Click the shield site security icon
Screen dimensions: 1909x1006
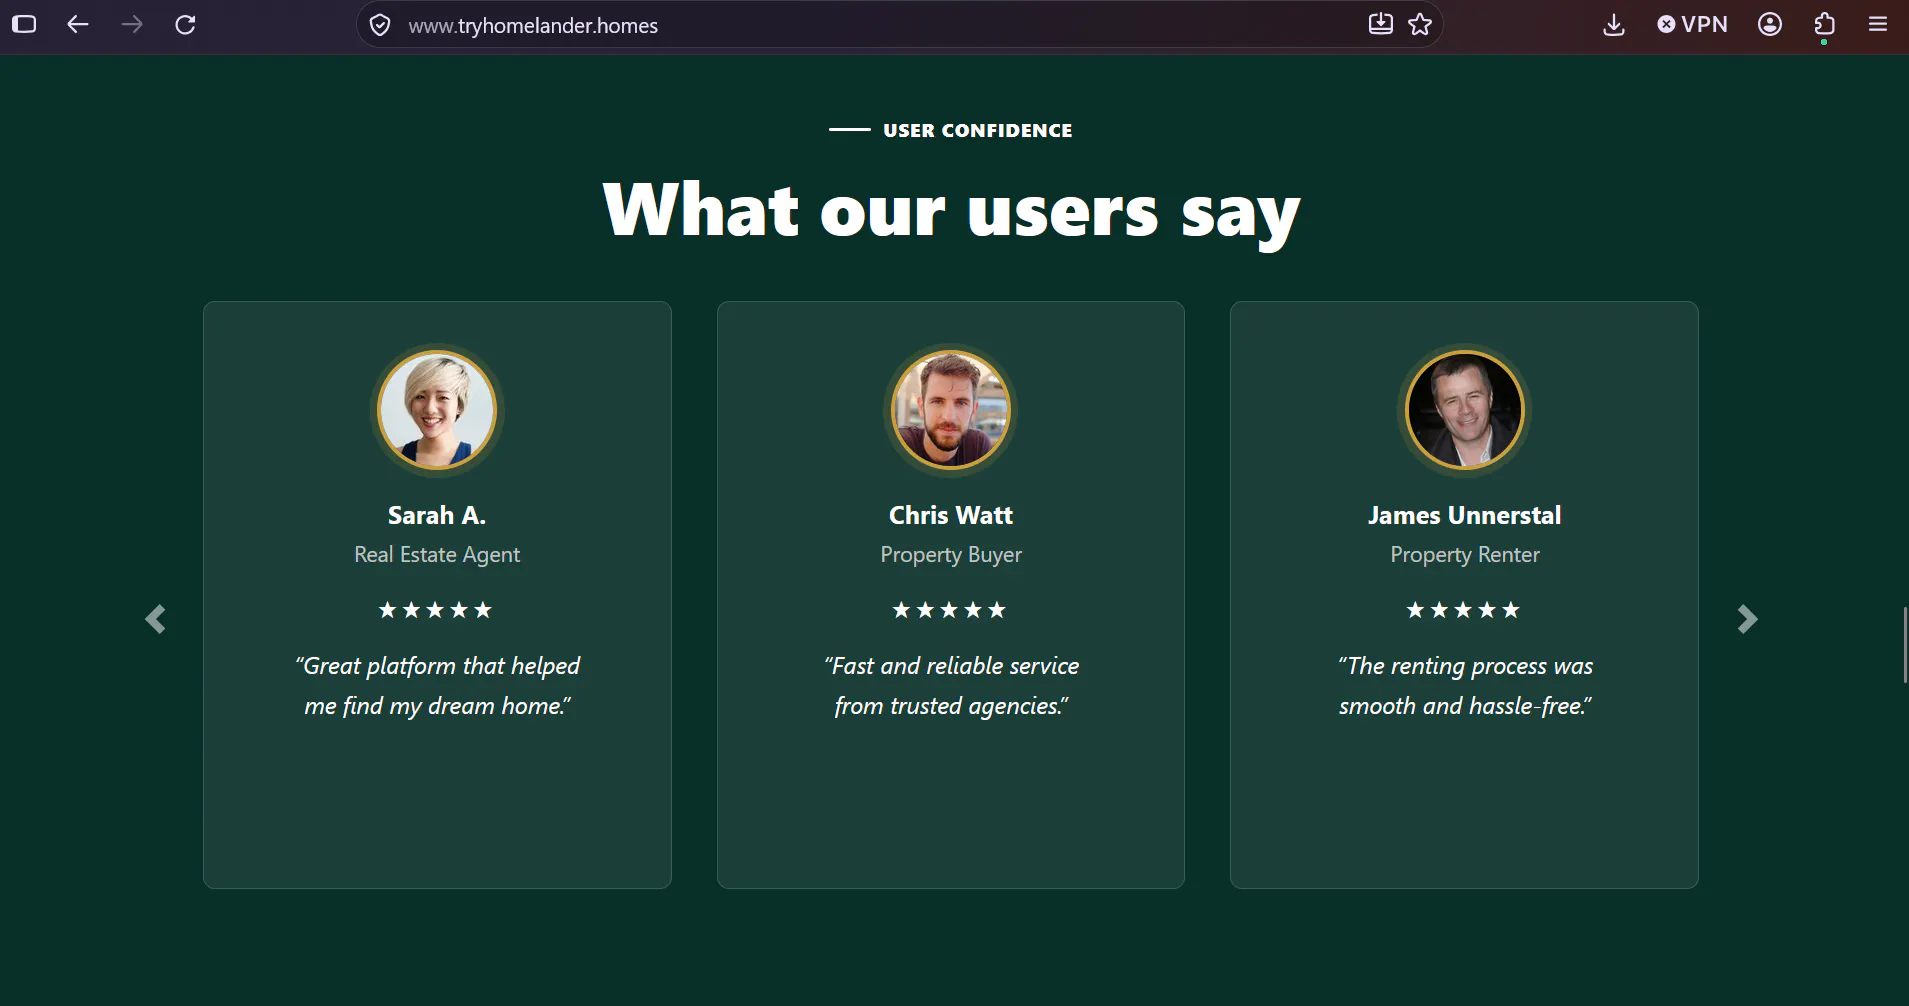click(380, 25)
